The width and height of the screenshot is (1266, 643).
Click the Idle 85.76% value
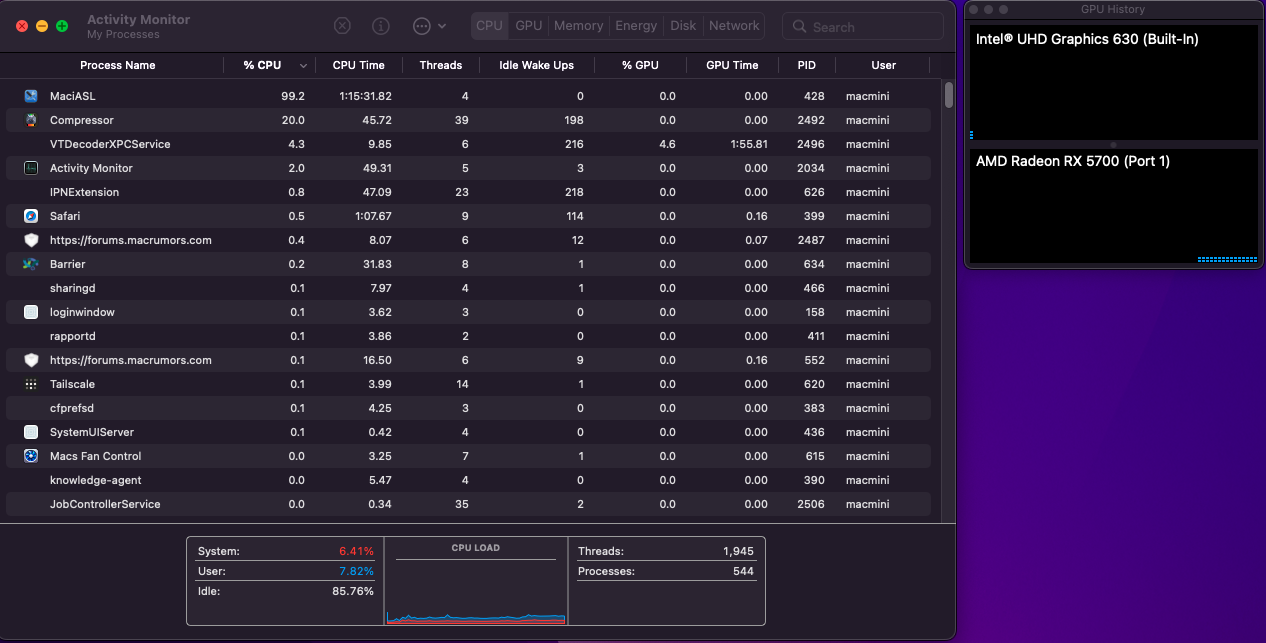tap(352, 591)
